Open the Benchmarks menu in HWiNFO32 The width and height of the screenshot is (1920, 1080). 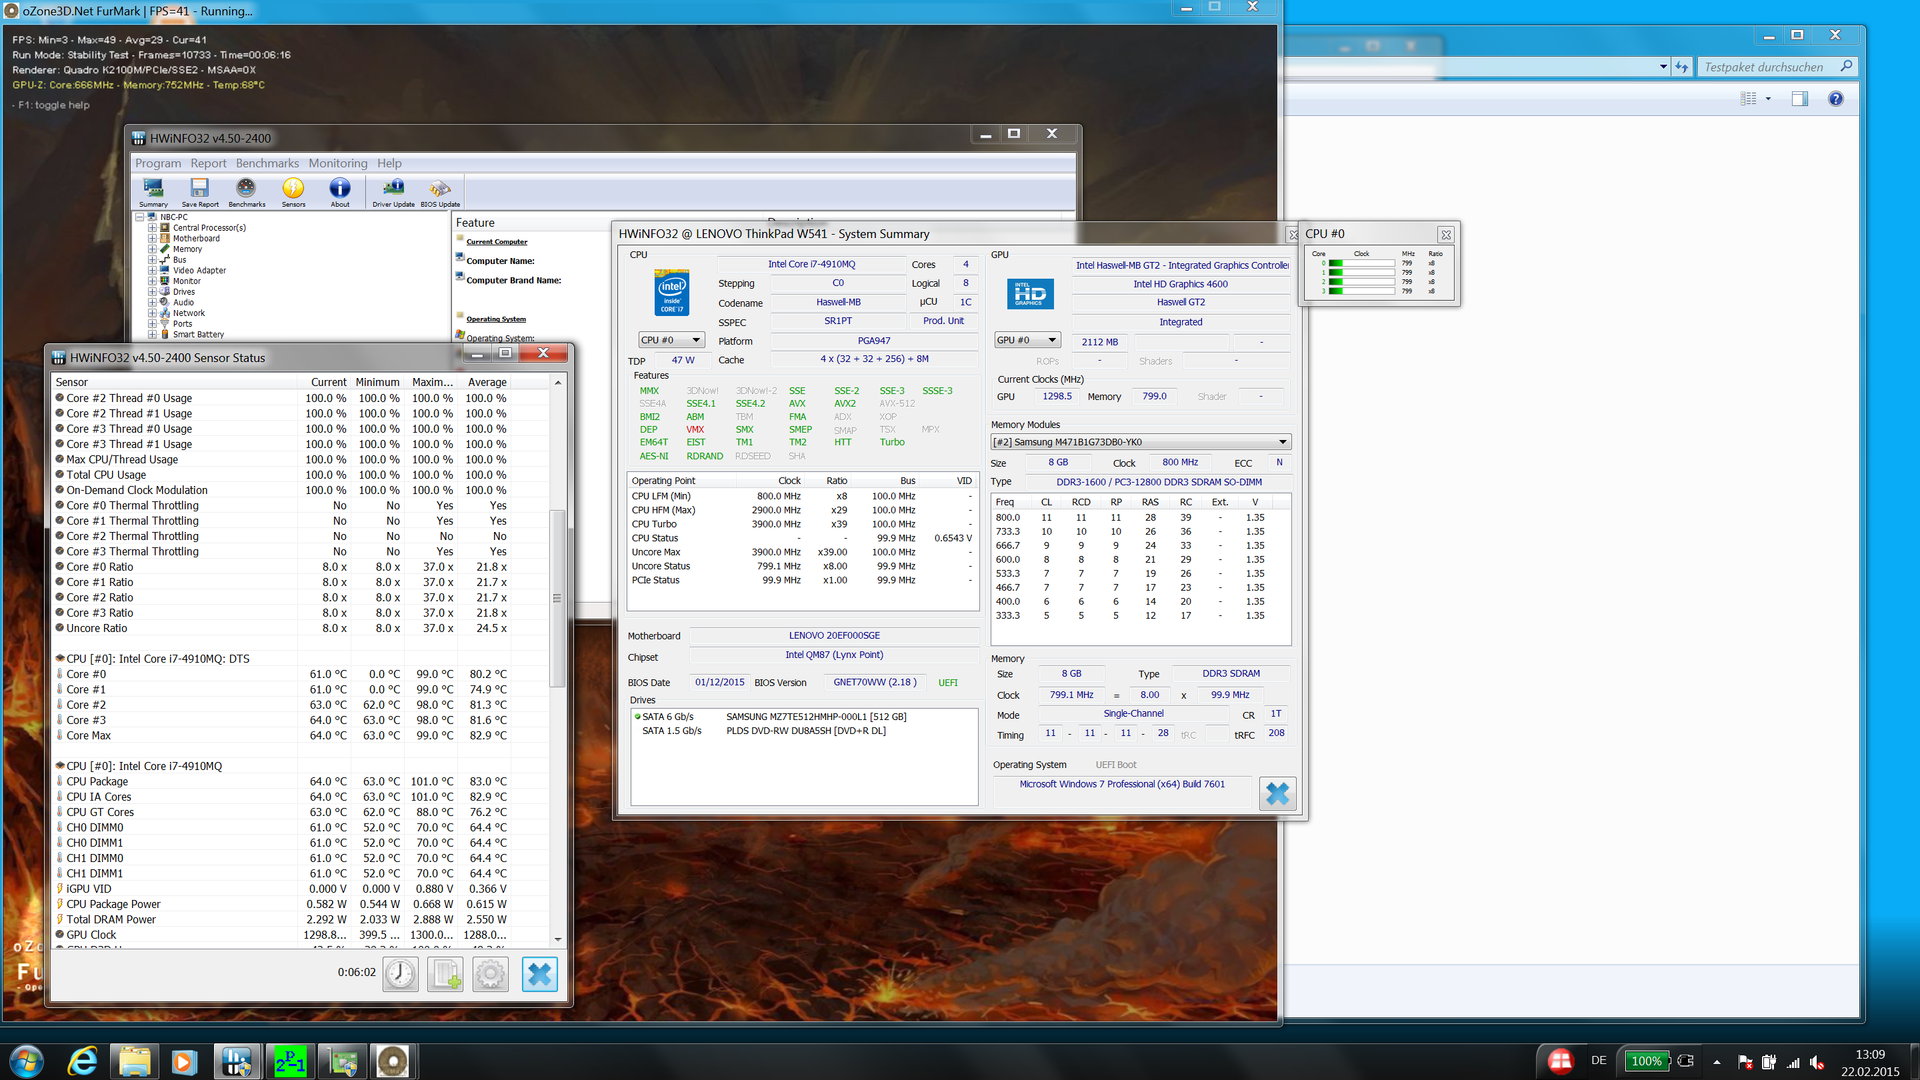click(267, 163)
